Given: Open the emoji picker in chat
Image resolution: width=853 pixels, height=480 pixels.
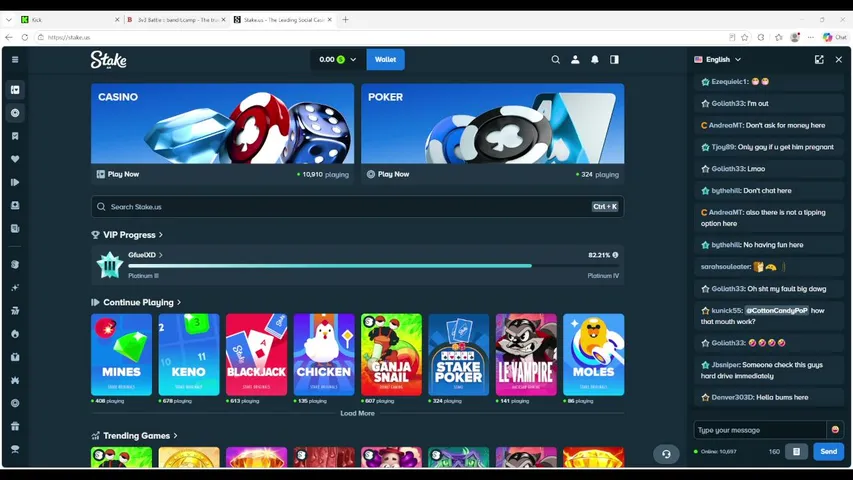Looking at the screenshot, I should click(835, 430).
